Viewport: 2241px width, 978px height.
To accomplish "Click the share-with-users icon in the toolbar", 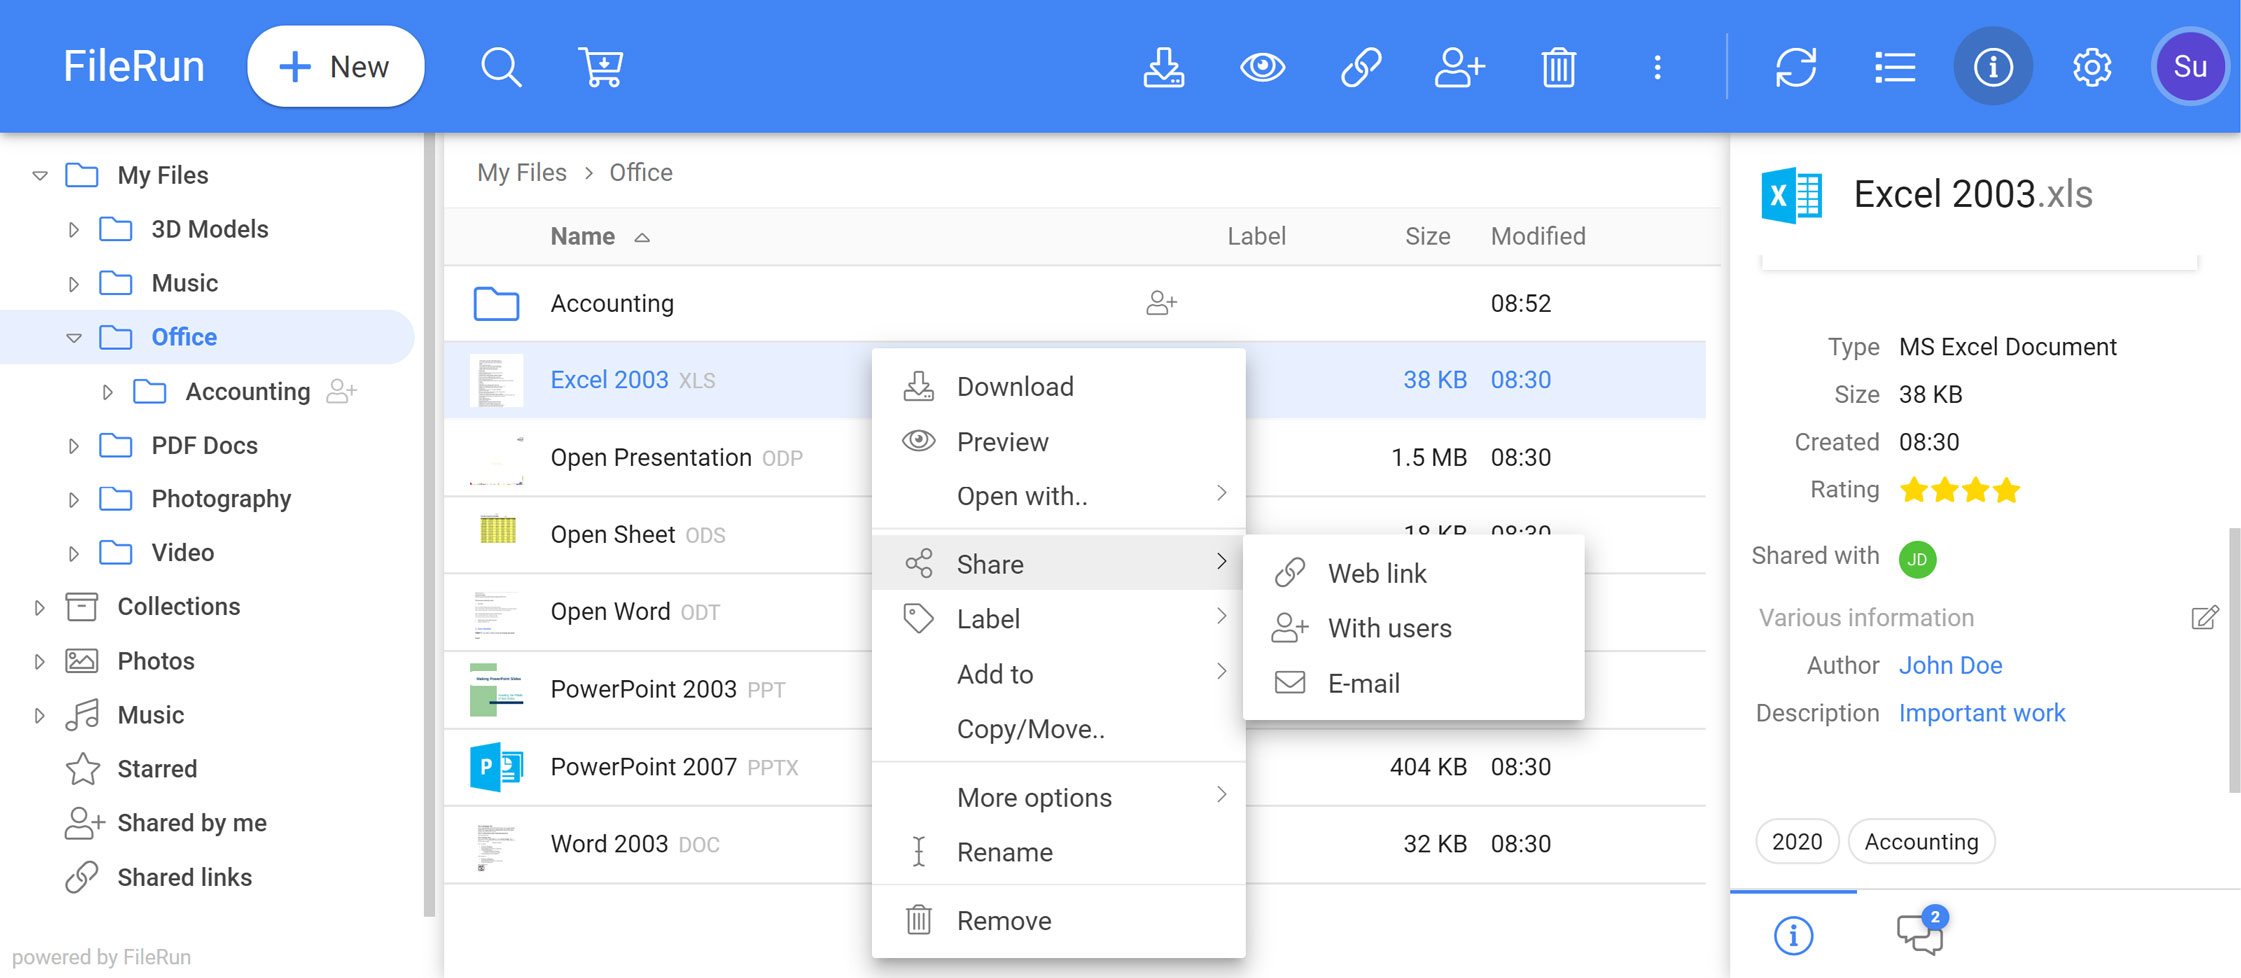I will pos(1459,67).
